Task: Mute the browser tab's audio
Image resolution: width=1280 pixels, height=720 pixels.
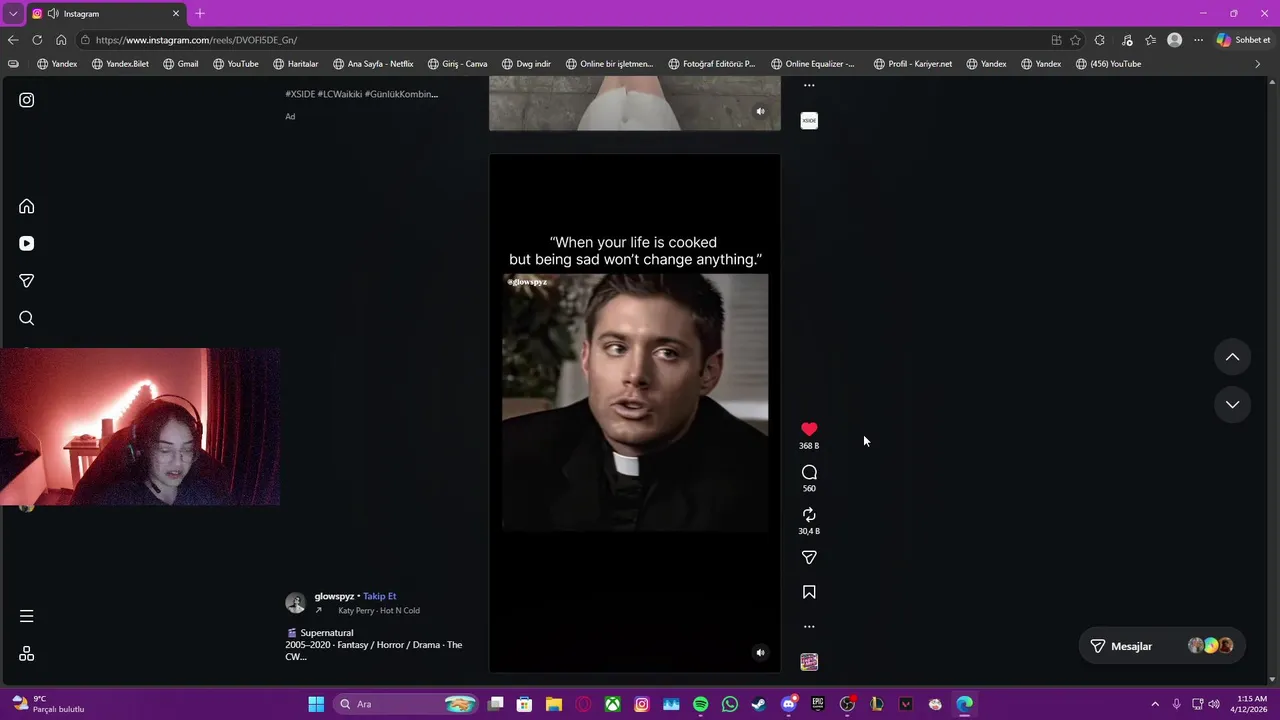Action: point(52,14)
